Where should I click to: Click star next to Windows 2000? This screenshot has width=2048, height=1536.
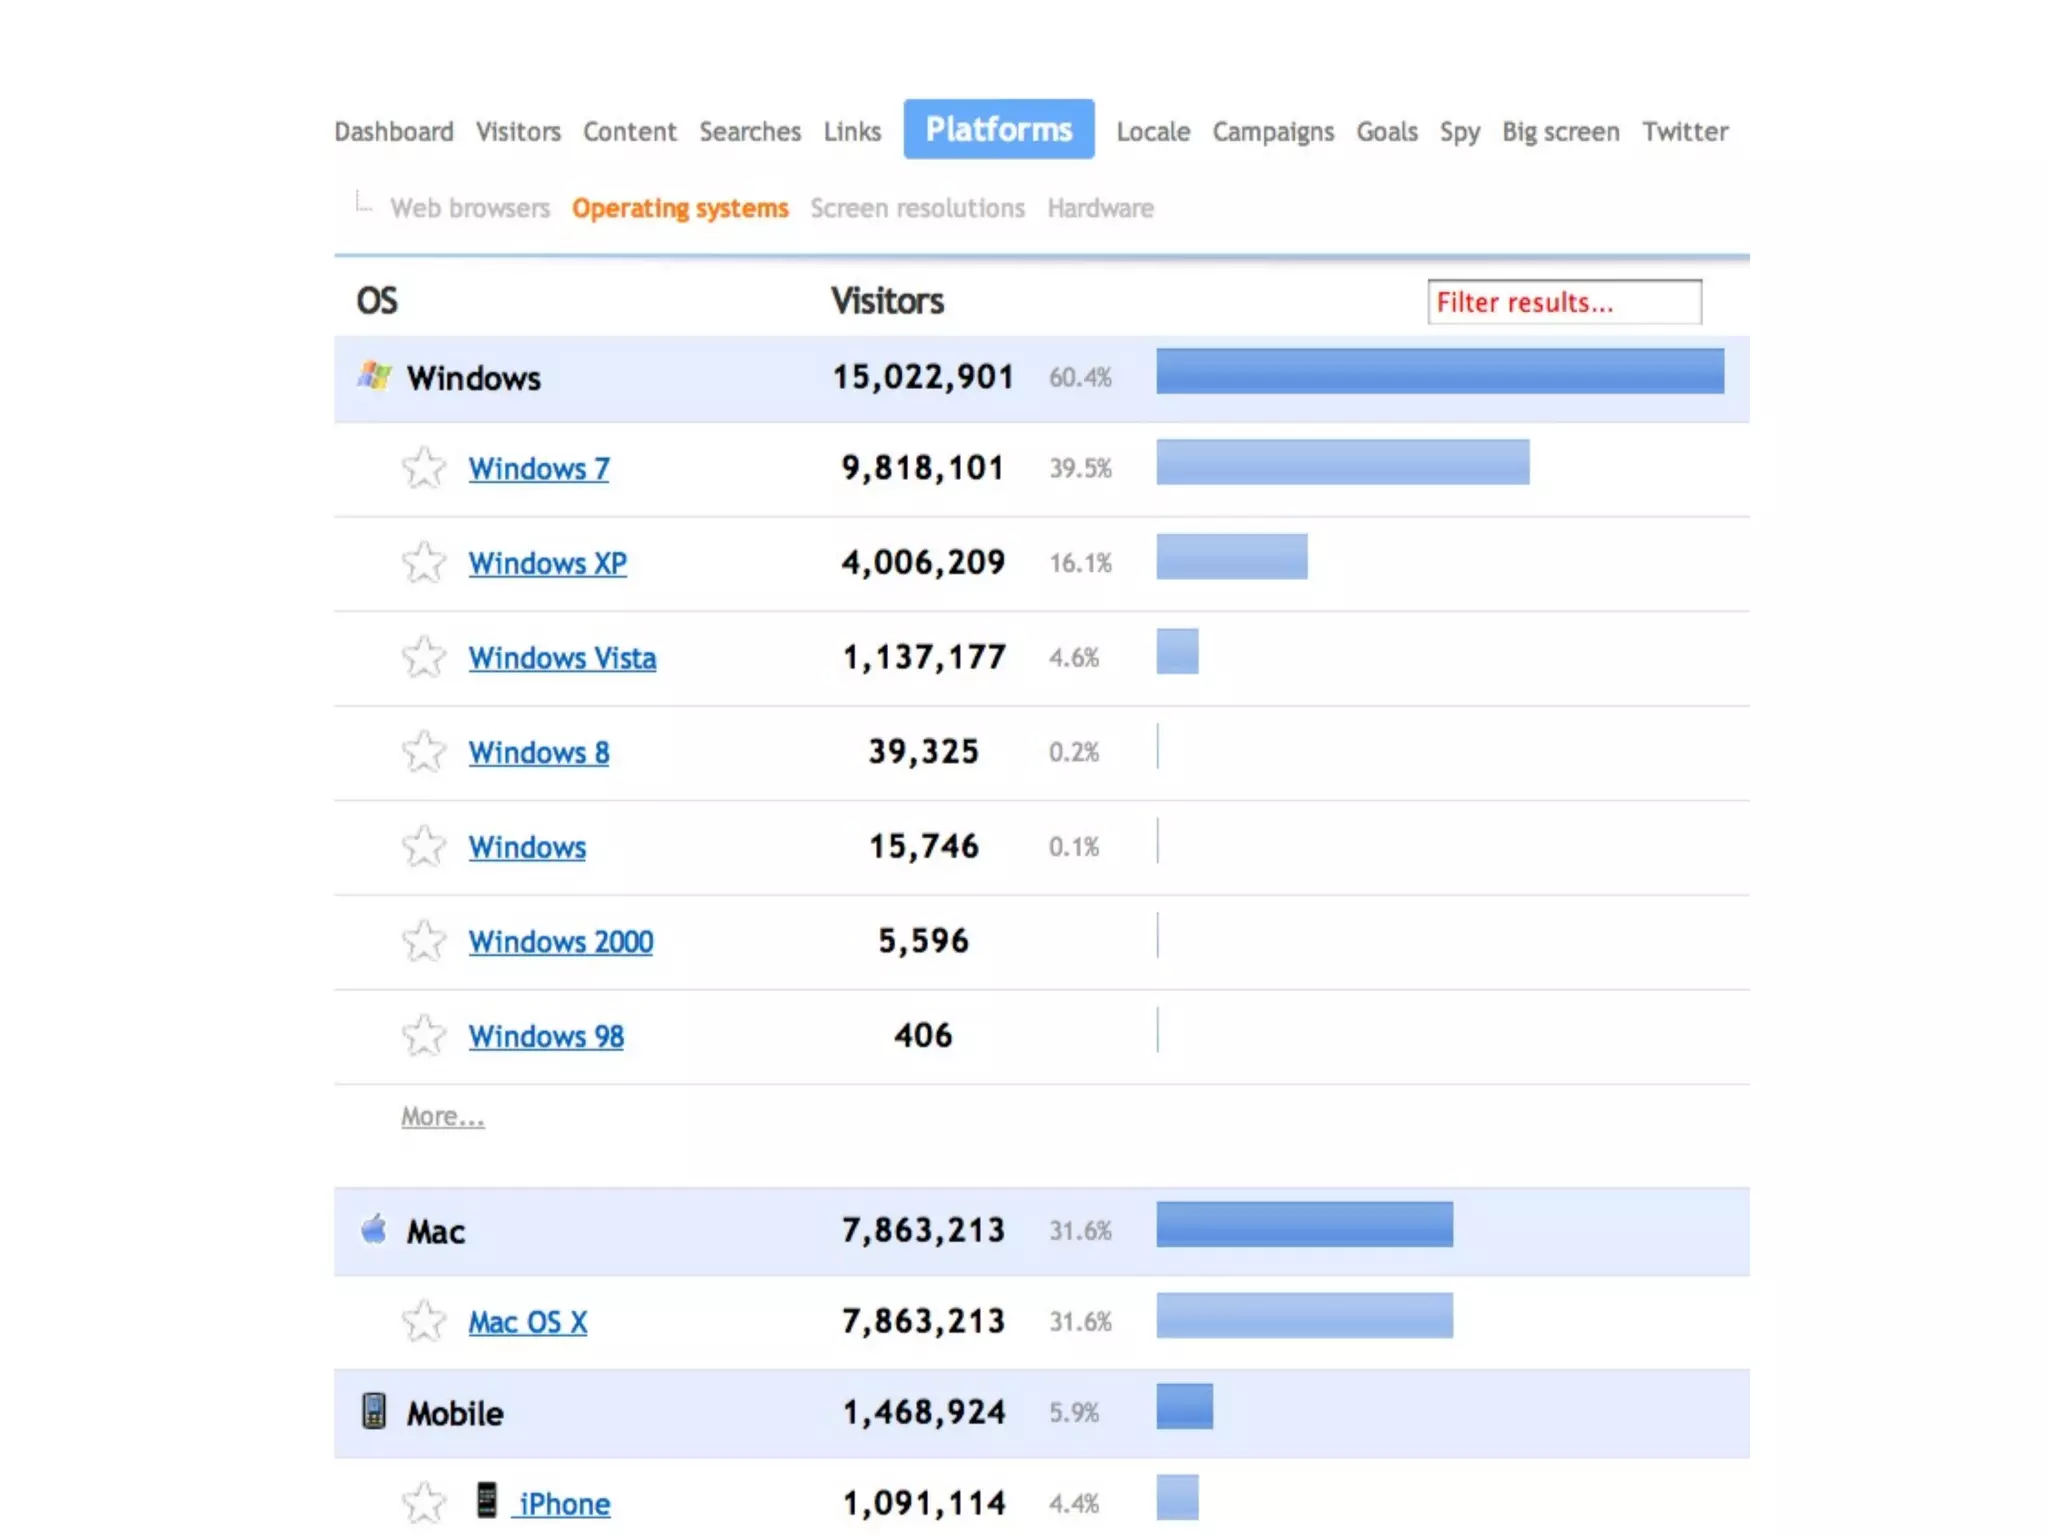[x=424, y=941]
